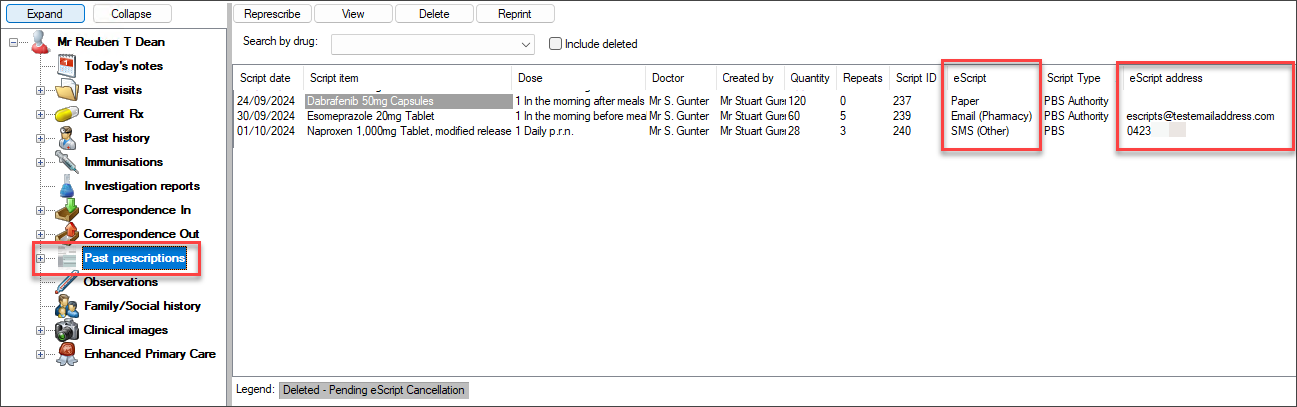Click the Paper eScript cell
1297x407 pixels.
965,101
